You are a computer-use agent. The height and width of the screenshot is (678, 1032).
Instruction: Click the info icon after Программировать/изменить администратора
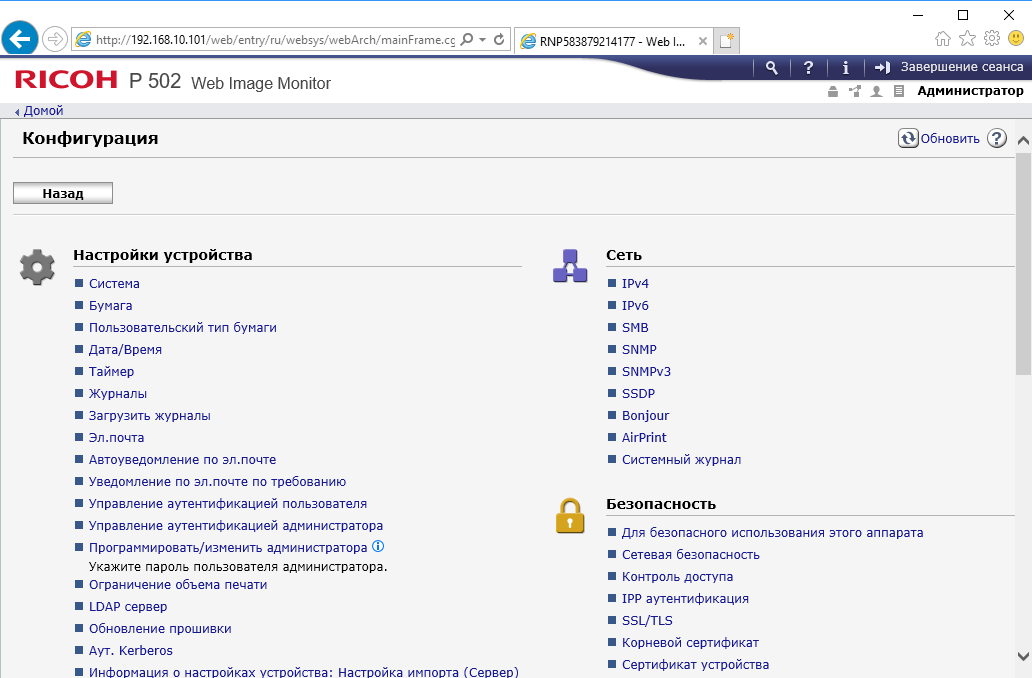tap(378, 547)
